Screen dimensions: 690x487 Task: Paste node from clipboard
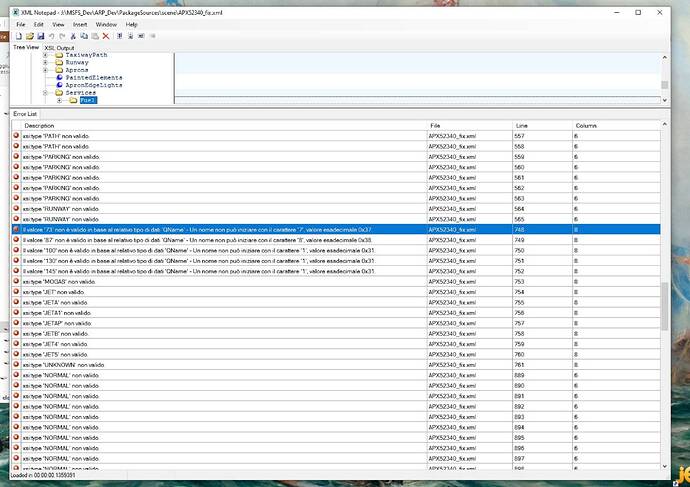pyautogui.click(x=95, y=36)
